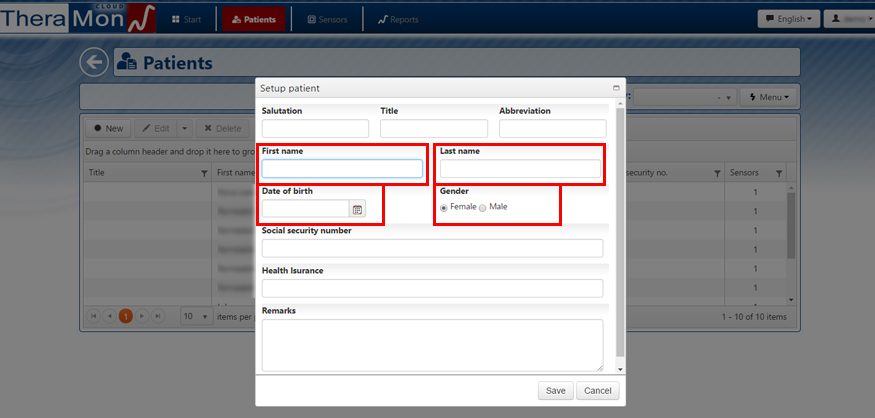The image size is (875, 418).
Task: Click the round back arrow icon
Action: (x=94, y=63)
